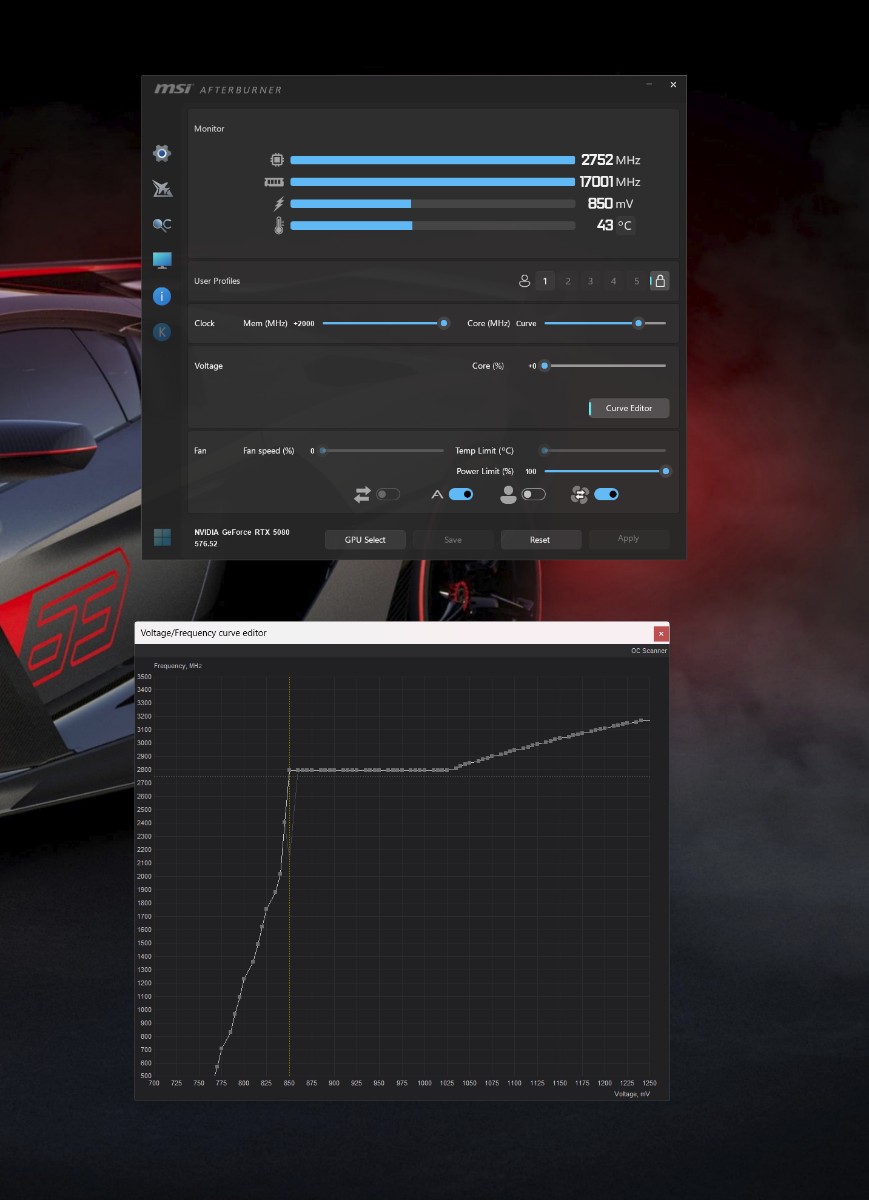The image size is (869, 1200).
Task: Open the Curve Editor button
Action: 629,408
